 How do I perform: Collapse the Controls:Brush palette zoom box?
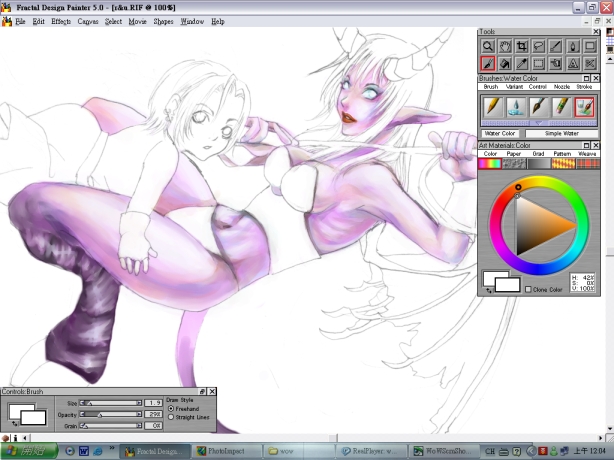[202, 391]
